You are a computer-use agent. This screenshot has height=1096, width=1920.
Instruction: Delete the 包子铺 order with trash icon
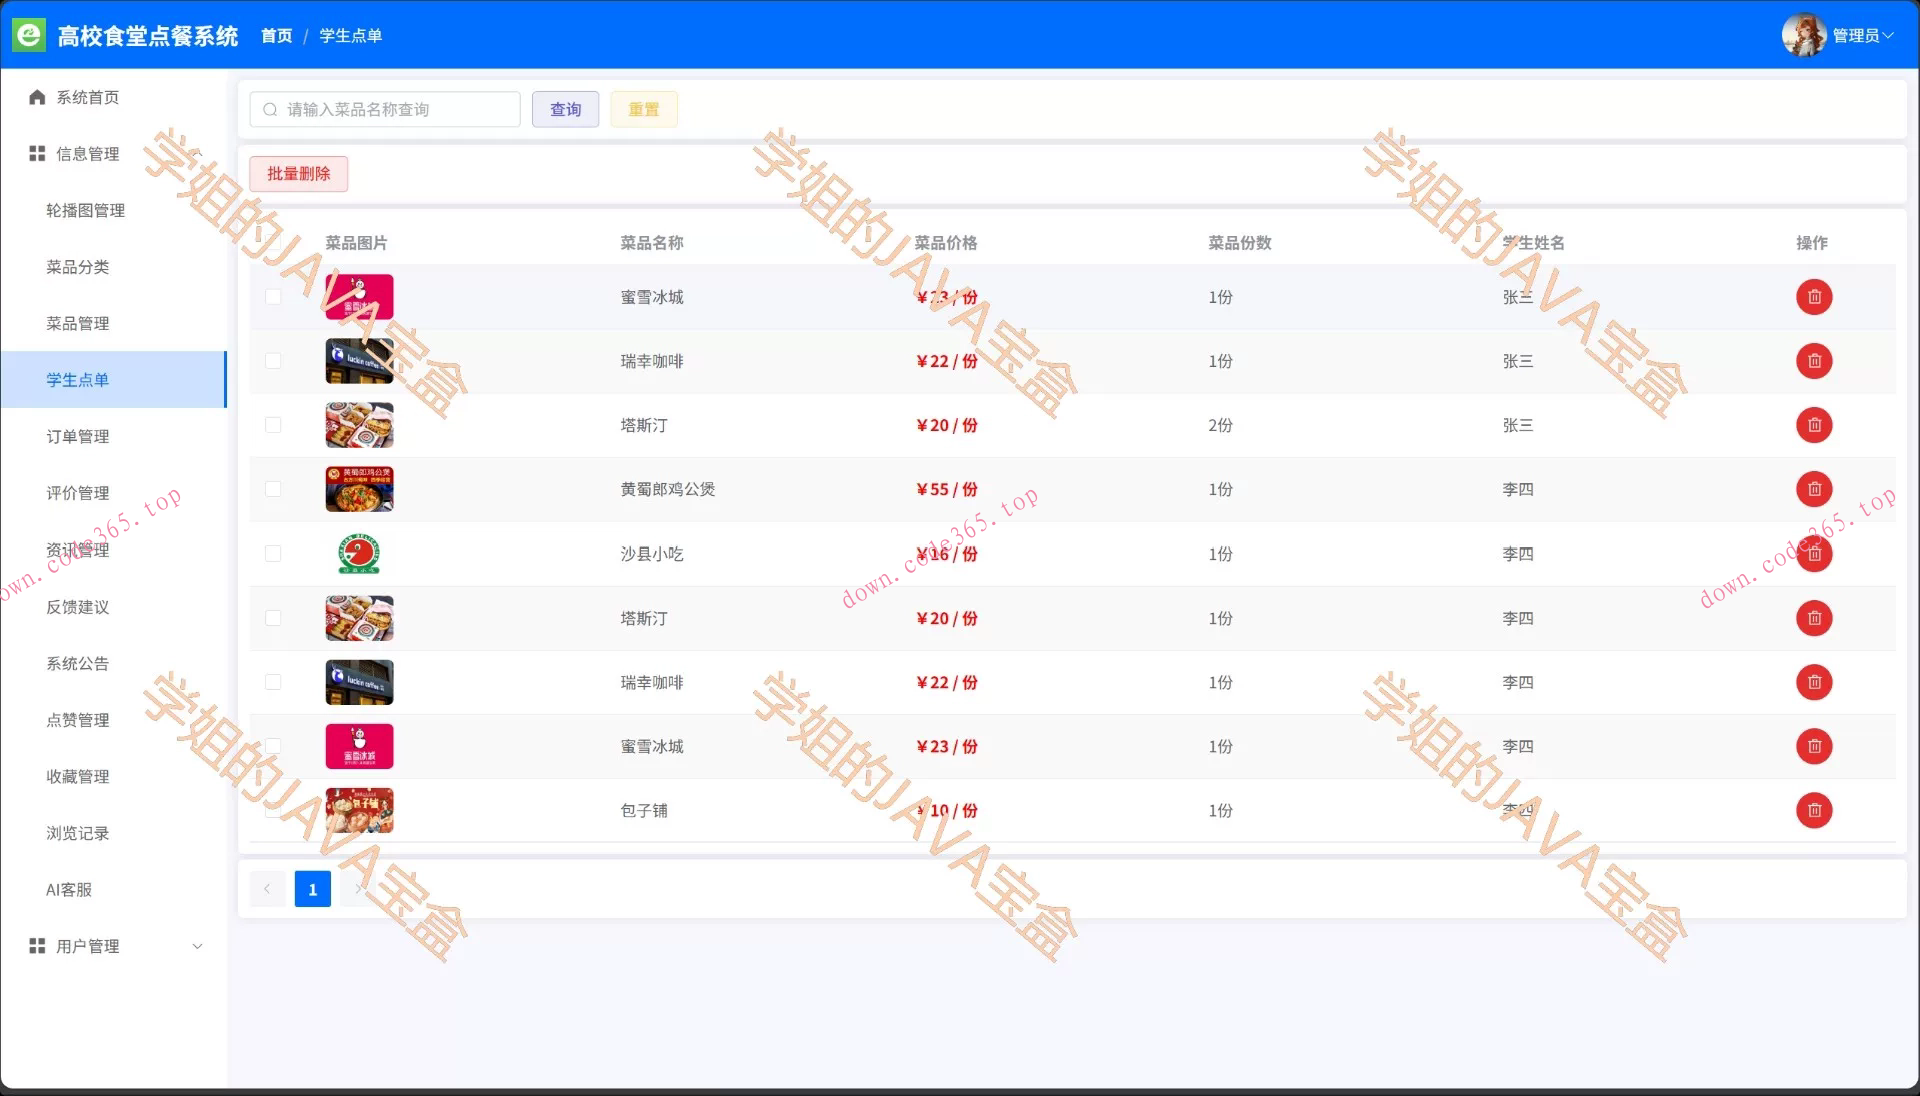coord(1814,810)
